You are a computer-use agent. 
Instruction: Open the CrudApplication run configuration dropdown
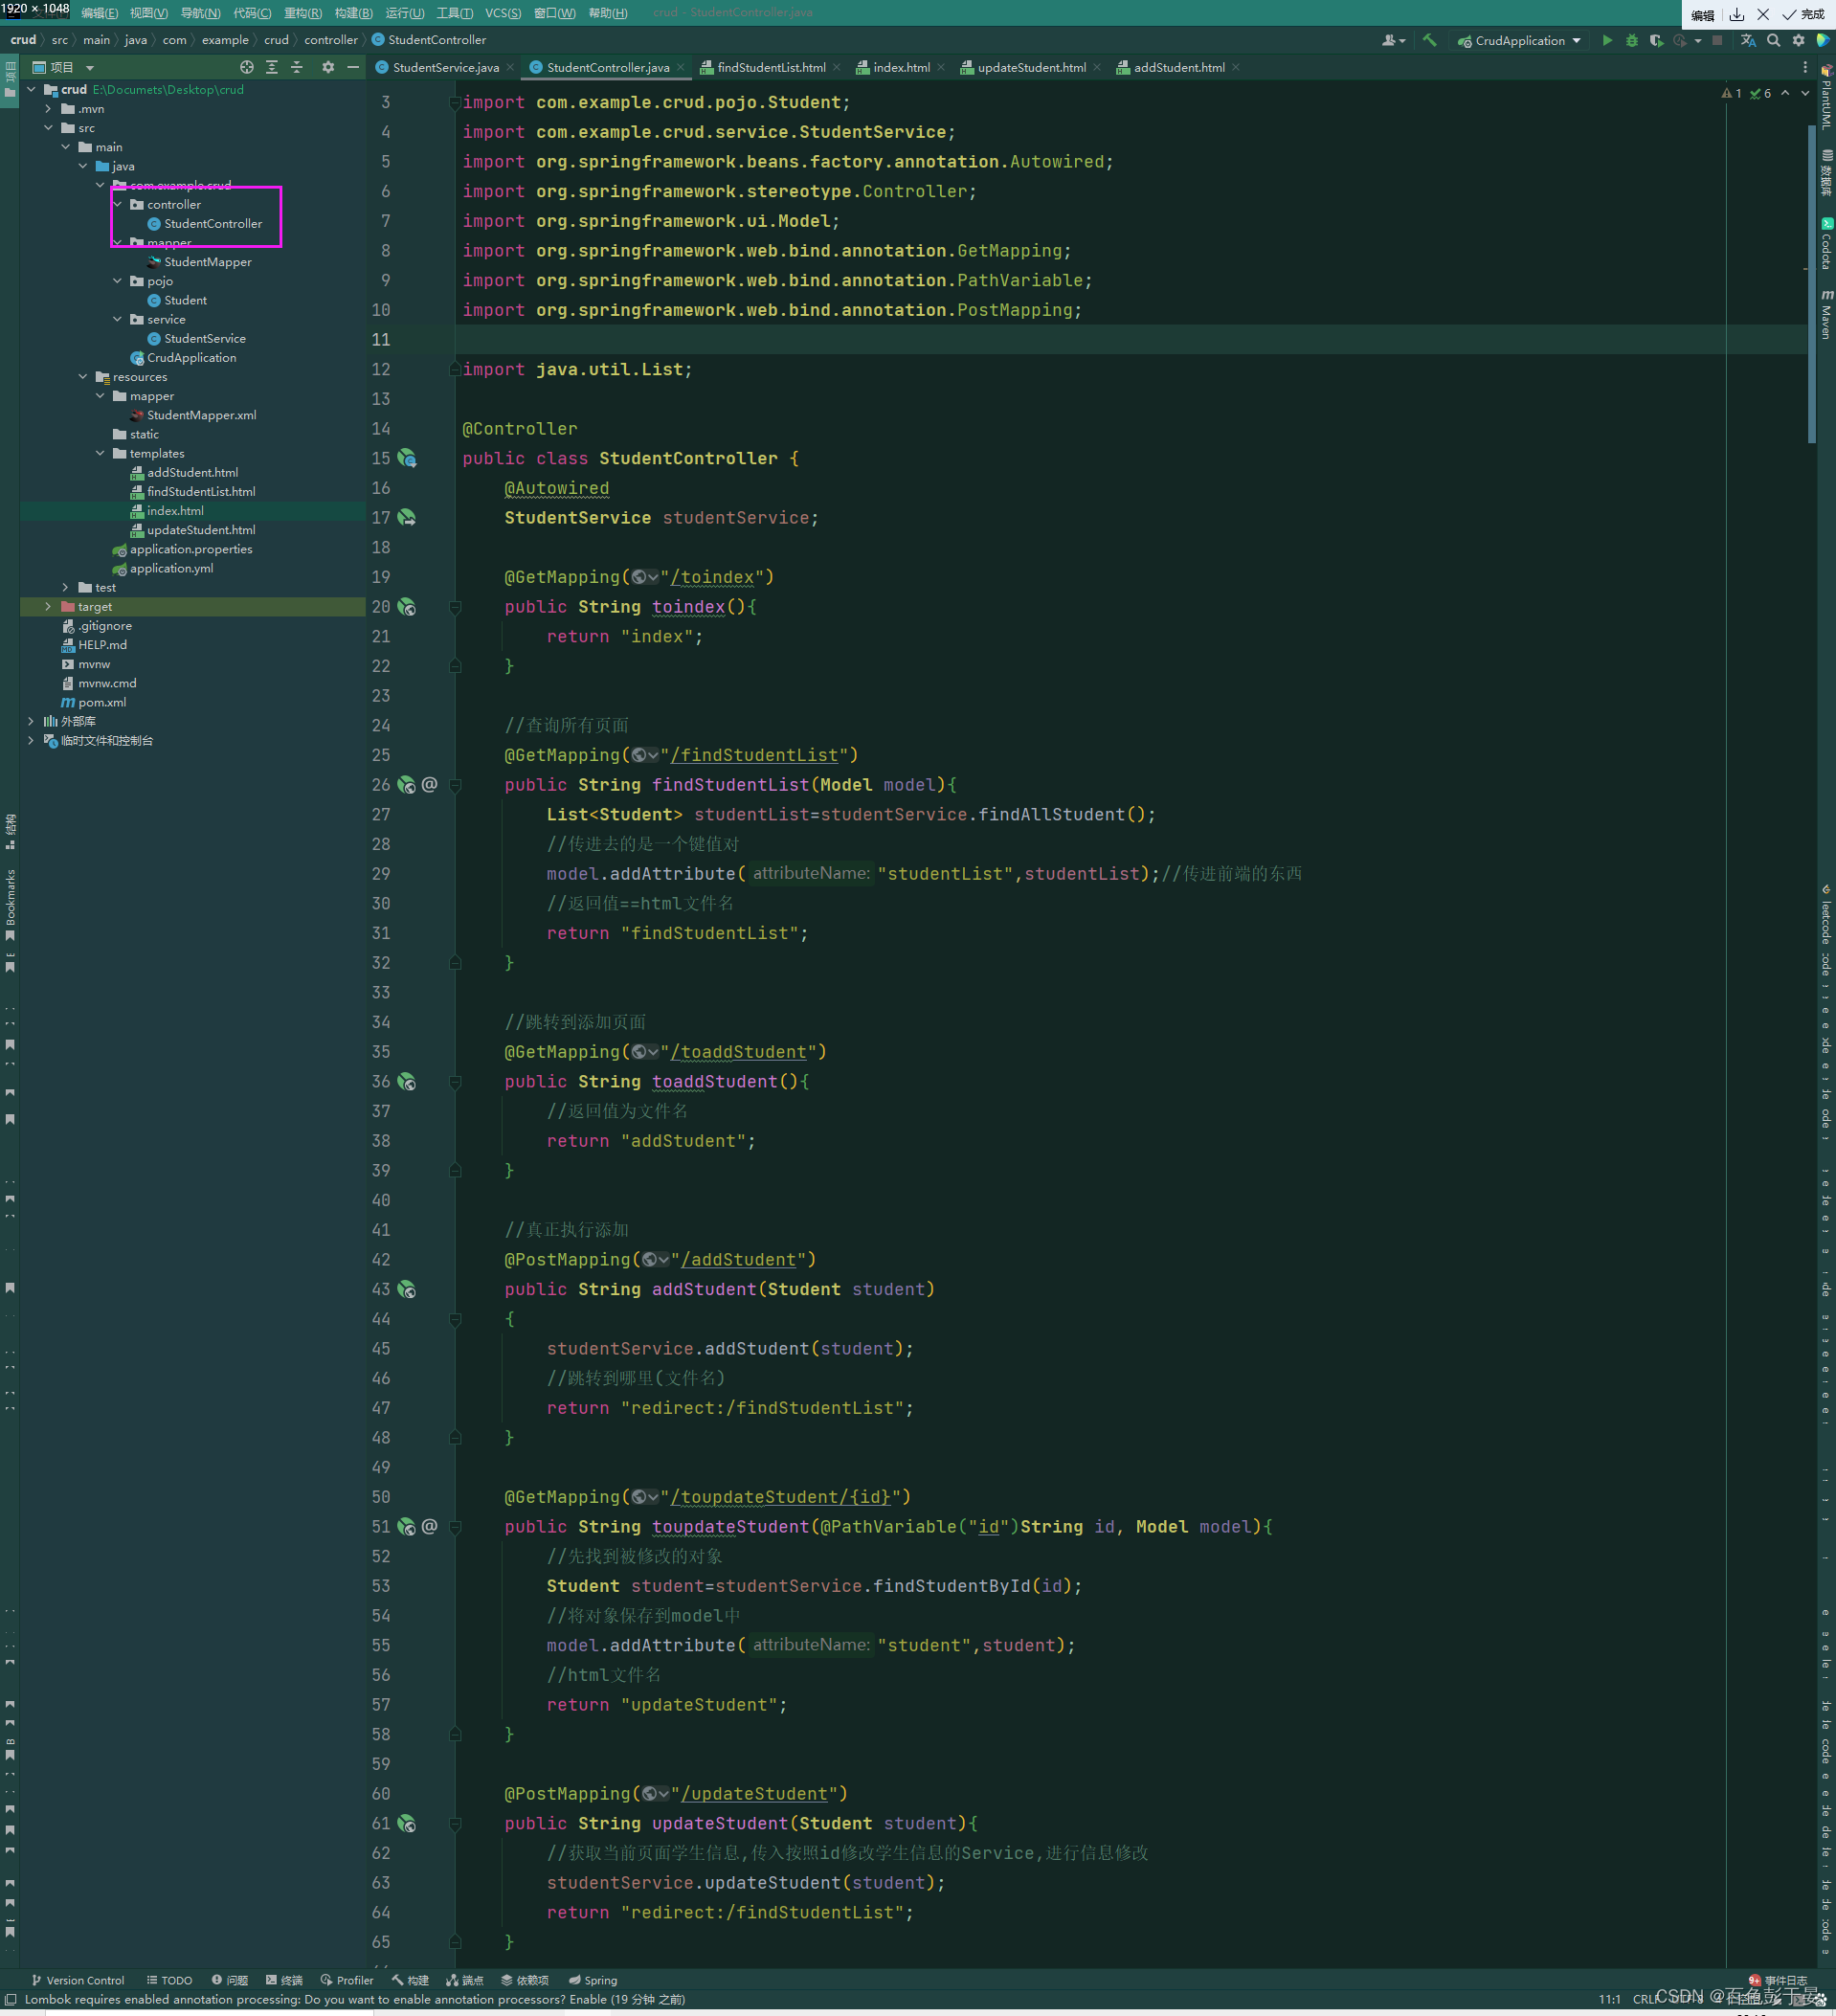1520,40
